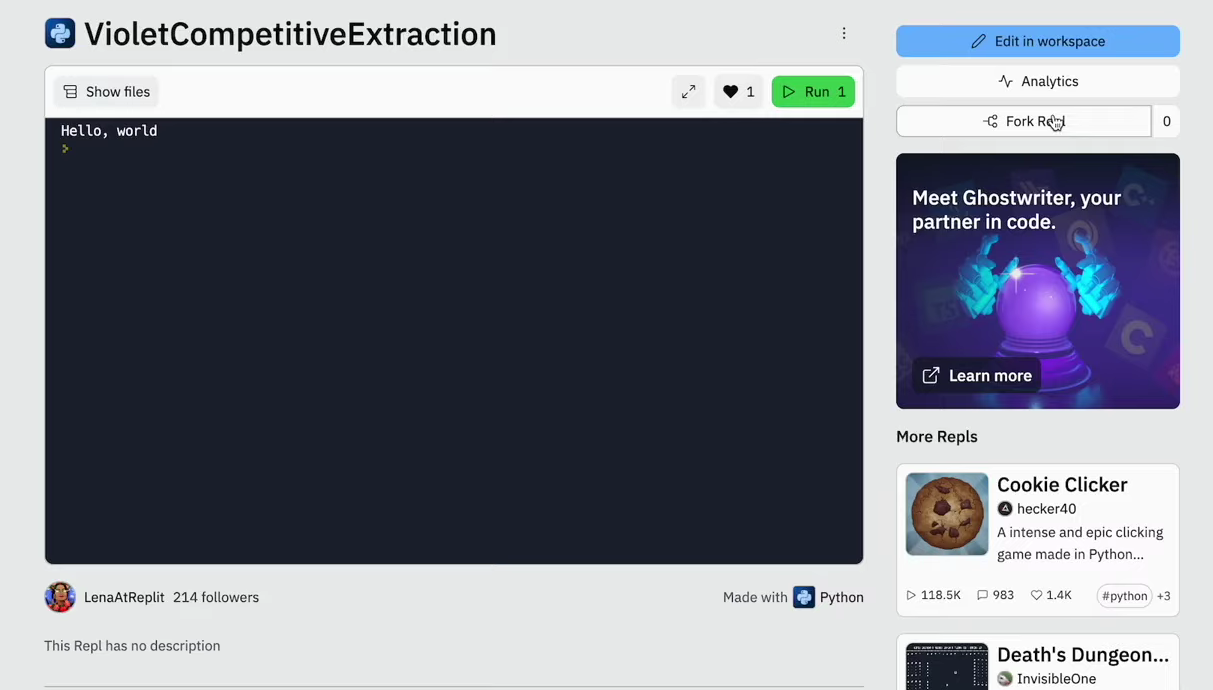
Task: Show files panel
Action: point(106,92)
